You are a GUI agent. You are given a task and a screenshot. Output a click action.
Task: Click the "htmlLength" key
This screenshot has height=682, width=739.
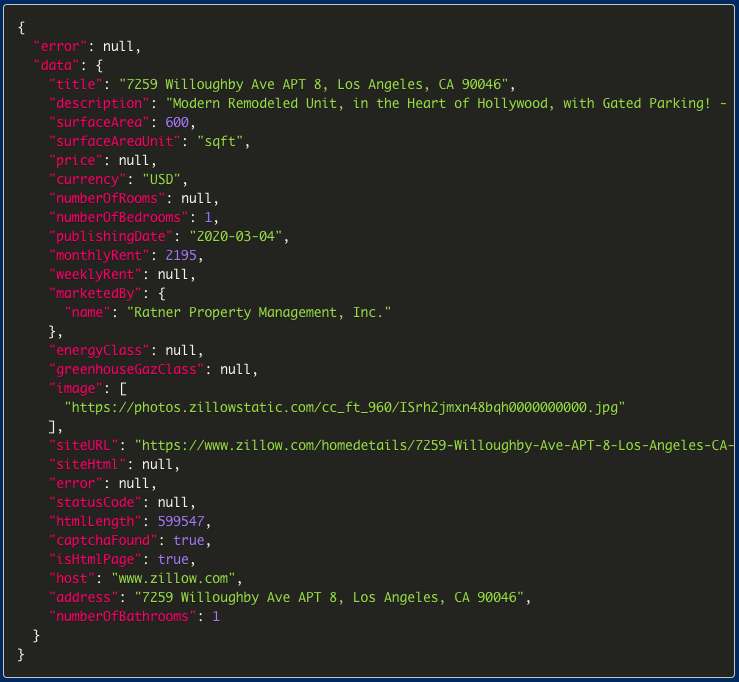click(x=95, y=522)
